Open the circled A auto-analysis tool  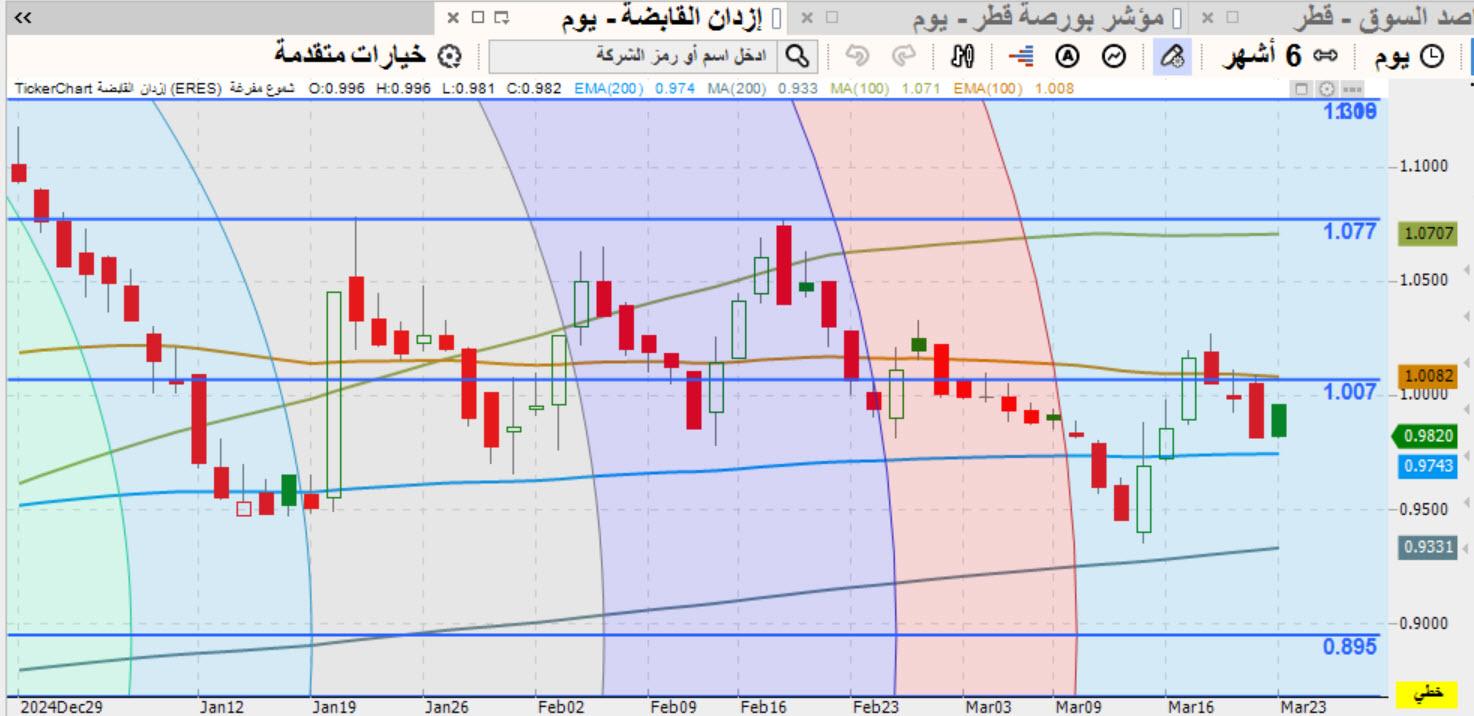click(x=1068, y=56)
